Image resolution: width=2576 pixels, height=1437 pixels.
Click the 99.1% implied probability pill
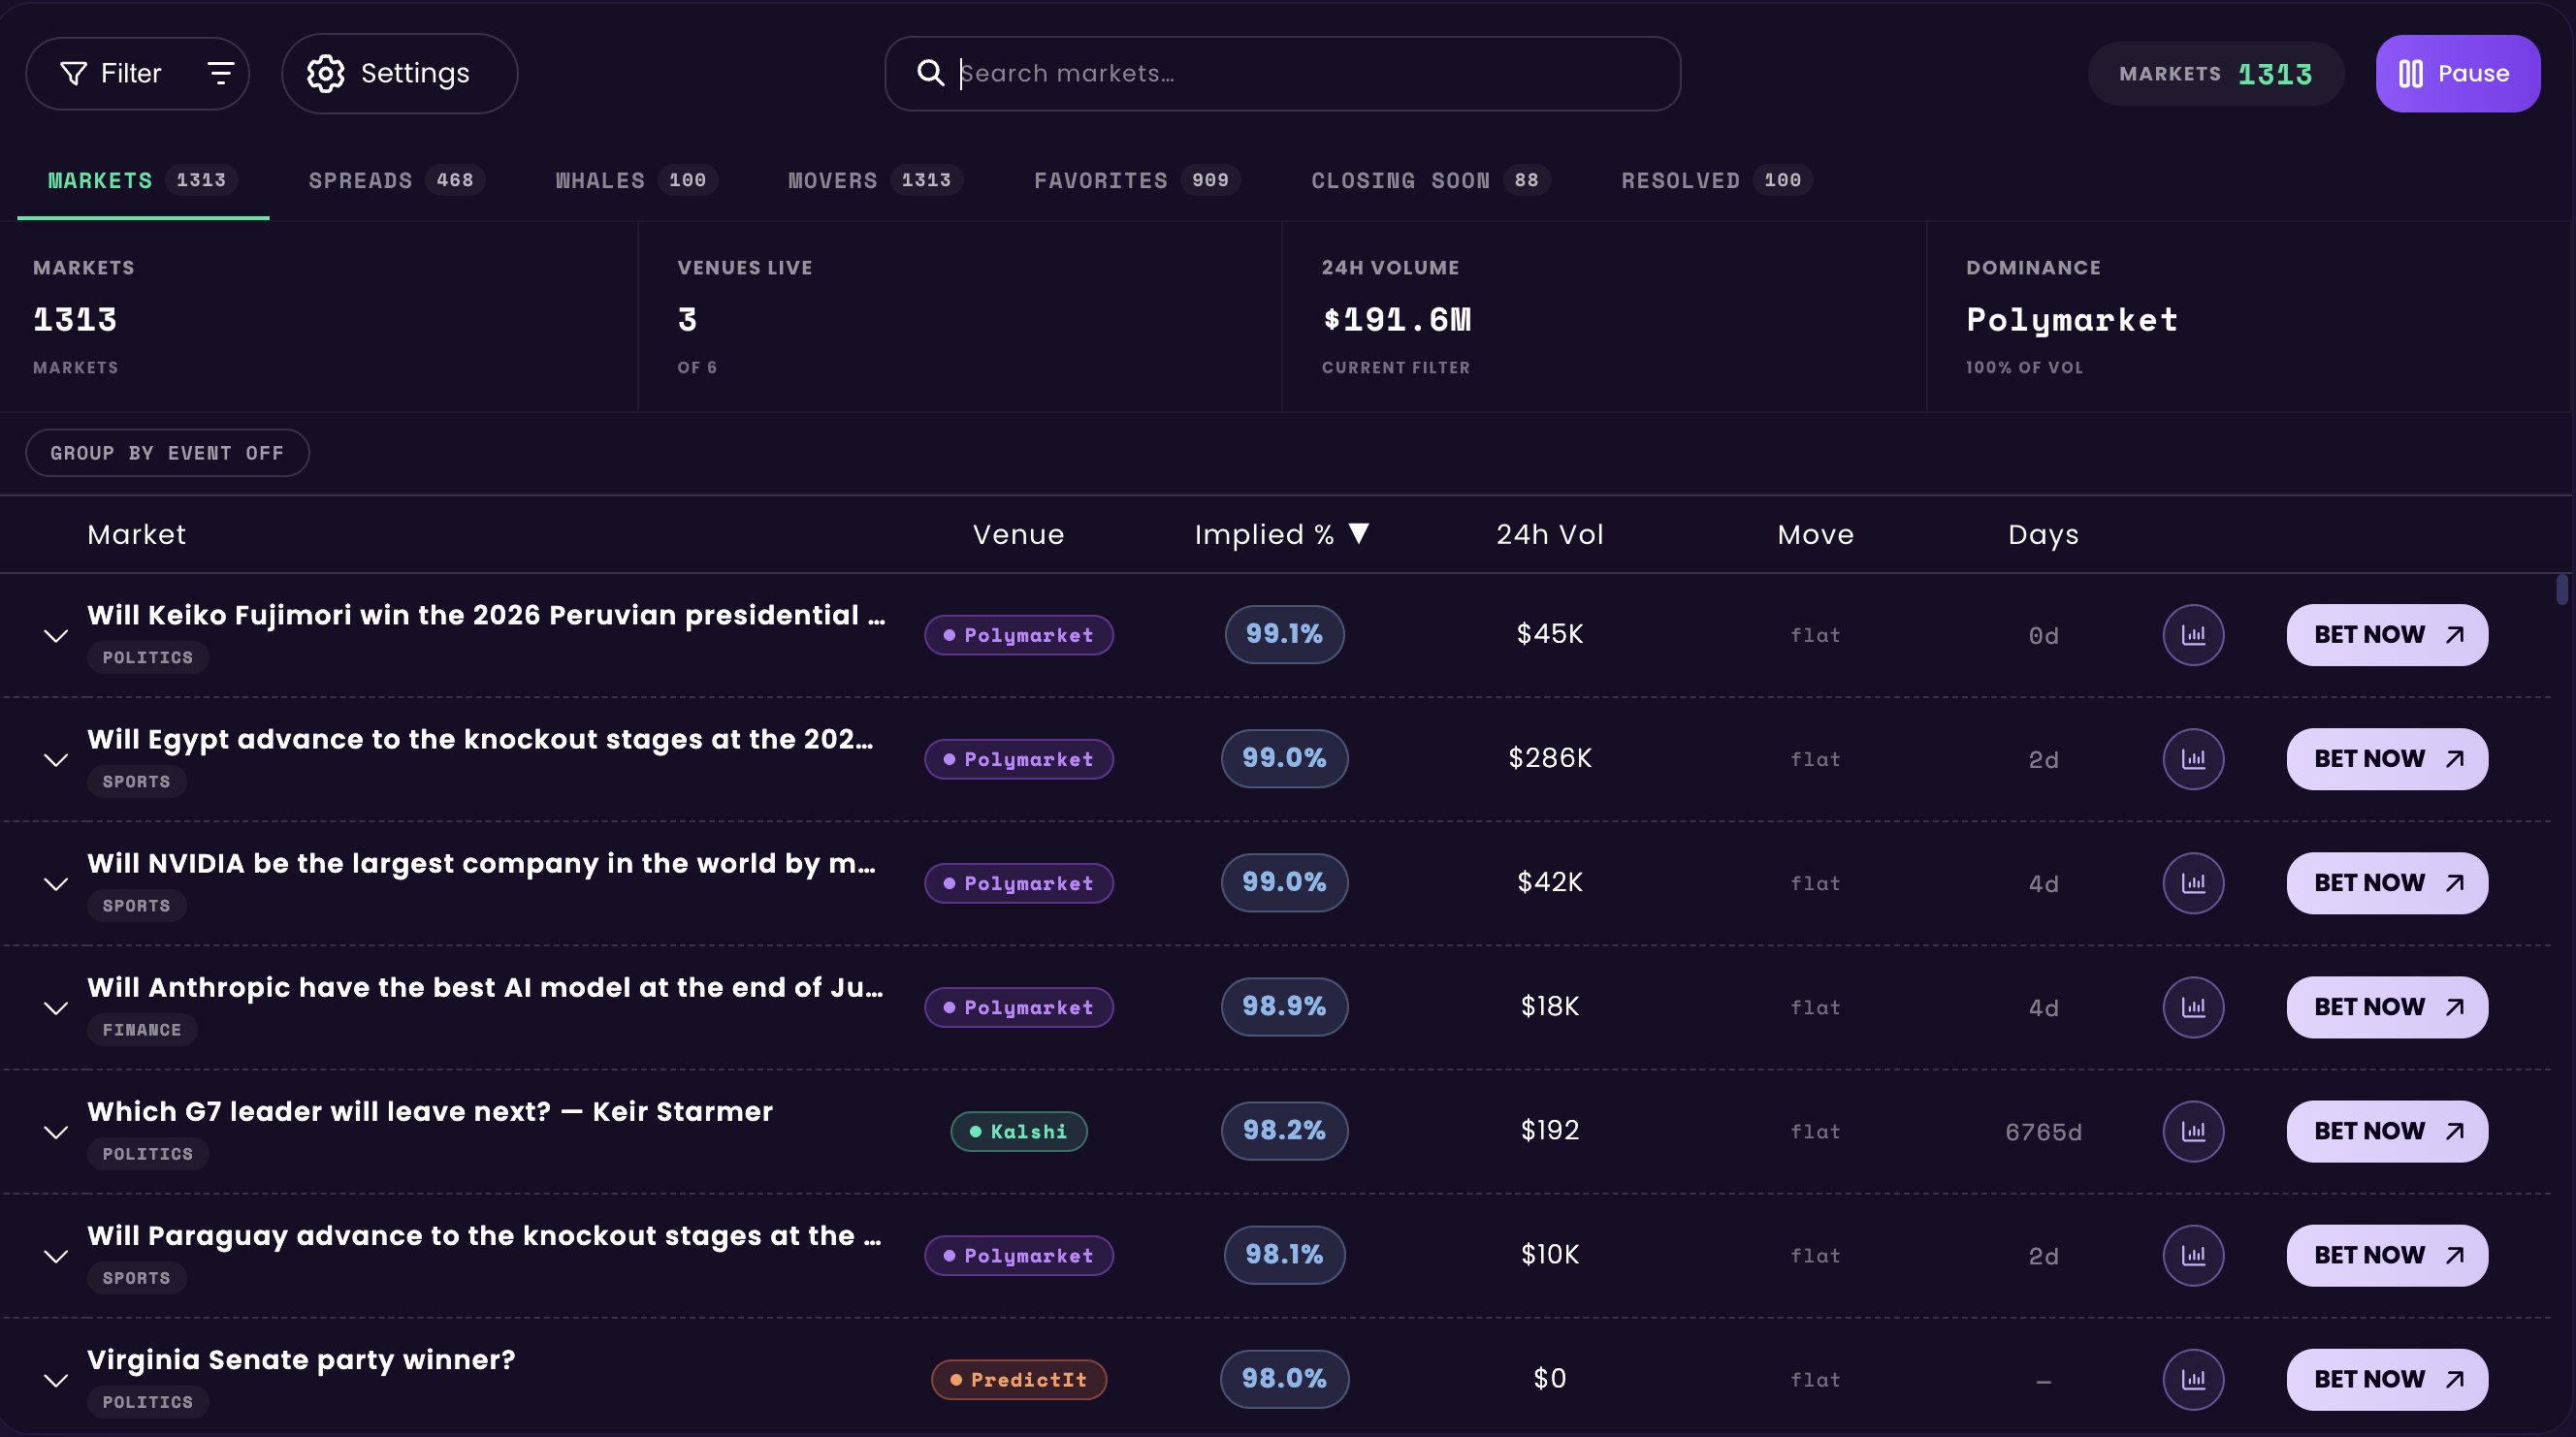[1284, 634]
